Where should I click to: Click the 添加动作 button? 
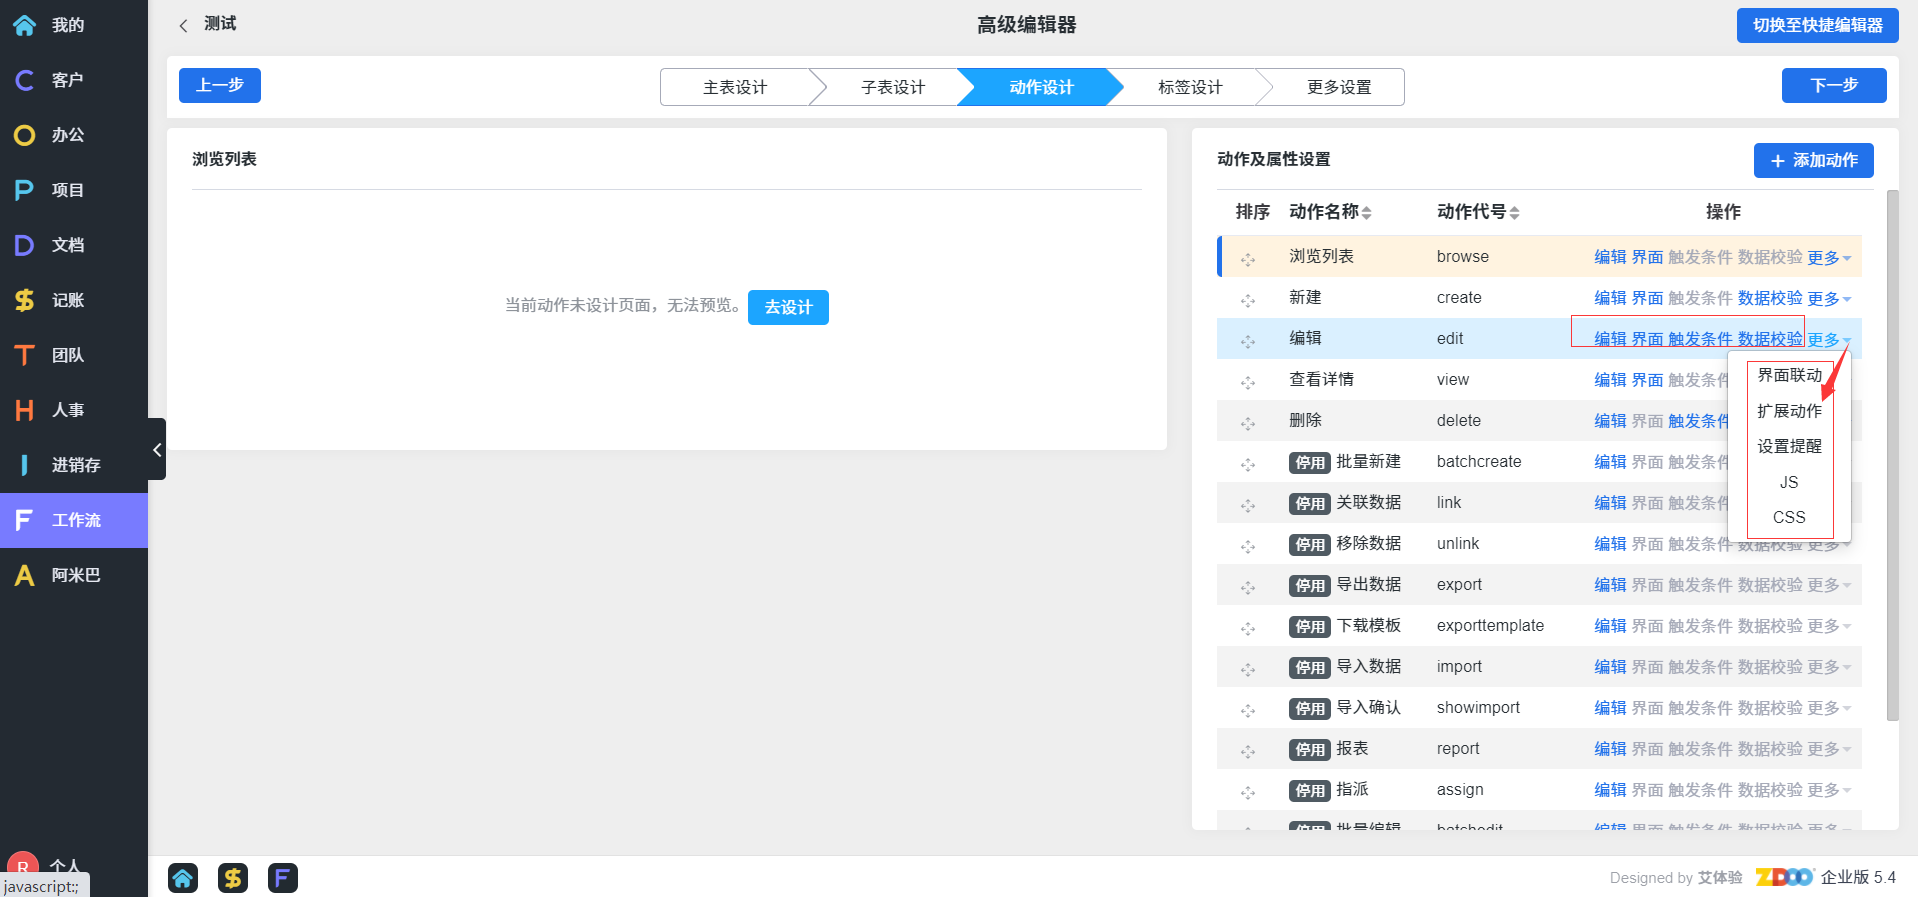point(1813,160)
